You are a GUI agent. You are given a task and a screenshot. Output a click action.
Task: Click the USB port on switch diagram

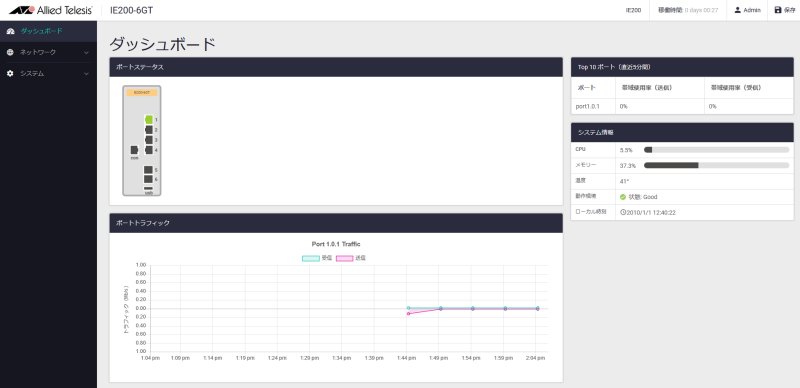coord(148,188)
